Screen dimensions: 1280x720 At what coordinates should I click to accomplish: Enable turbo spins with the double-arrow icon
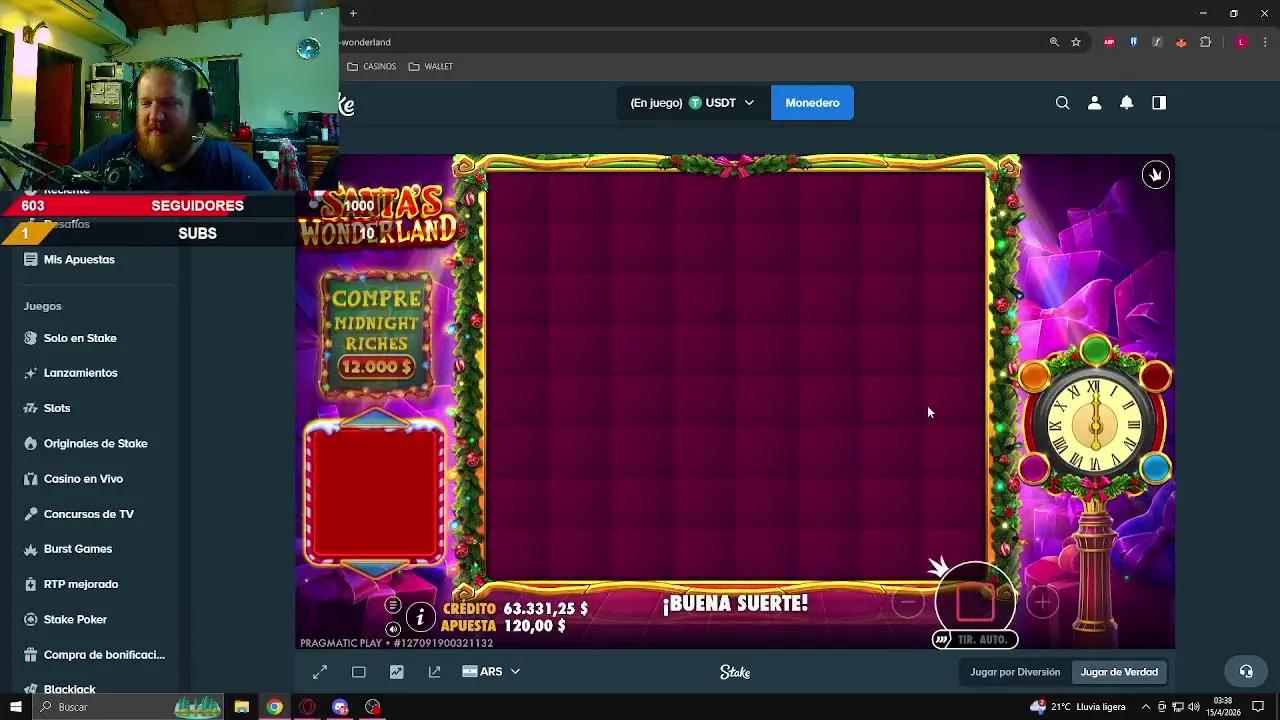[941, 638]
